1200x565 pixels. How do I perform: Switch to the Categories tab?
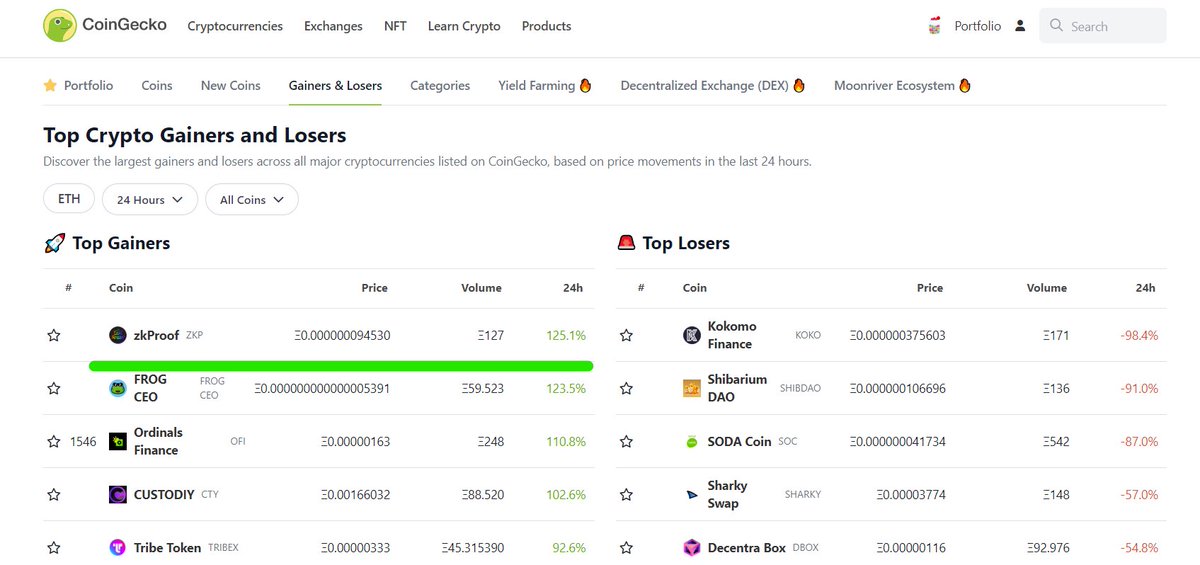440,85
